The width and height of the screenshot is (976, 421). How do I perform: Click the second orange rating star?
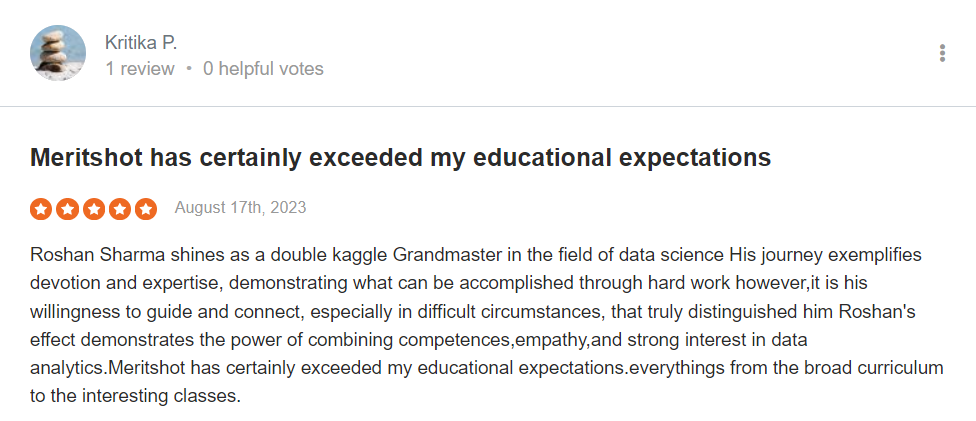tap(67, 209)
